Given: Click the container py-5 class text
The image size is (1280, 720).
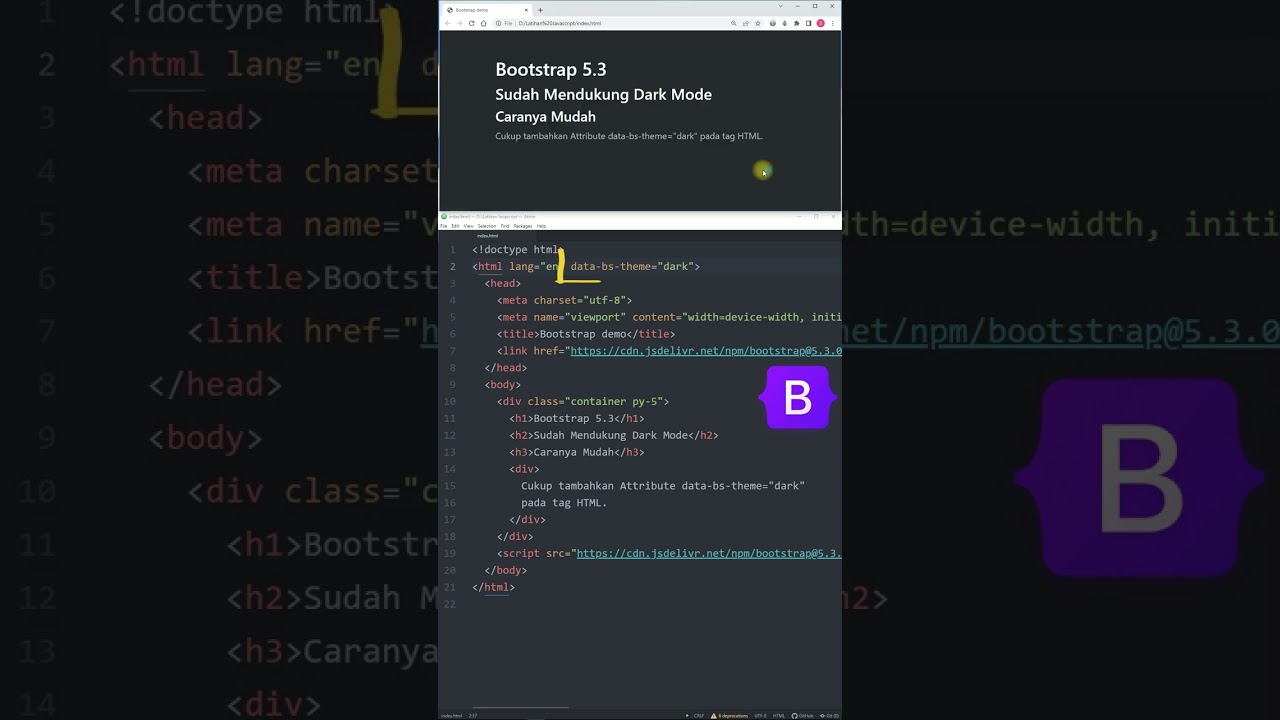Looking at the screenshot, I should pos(615,401).
